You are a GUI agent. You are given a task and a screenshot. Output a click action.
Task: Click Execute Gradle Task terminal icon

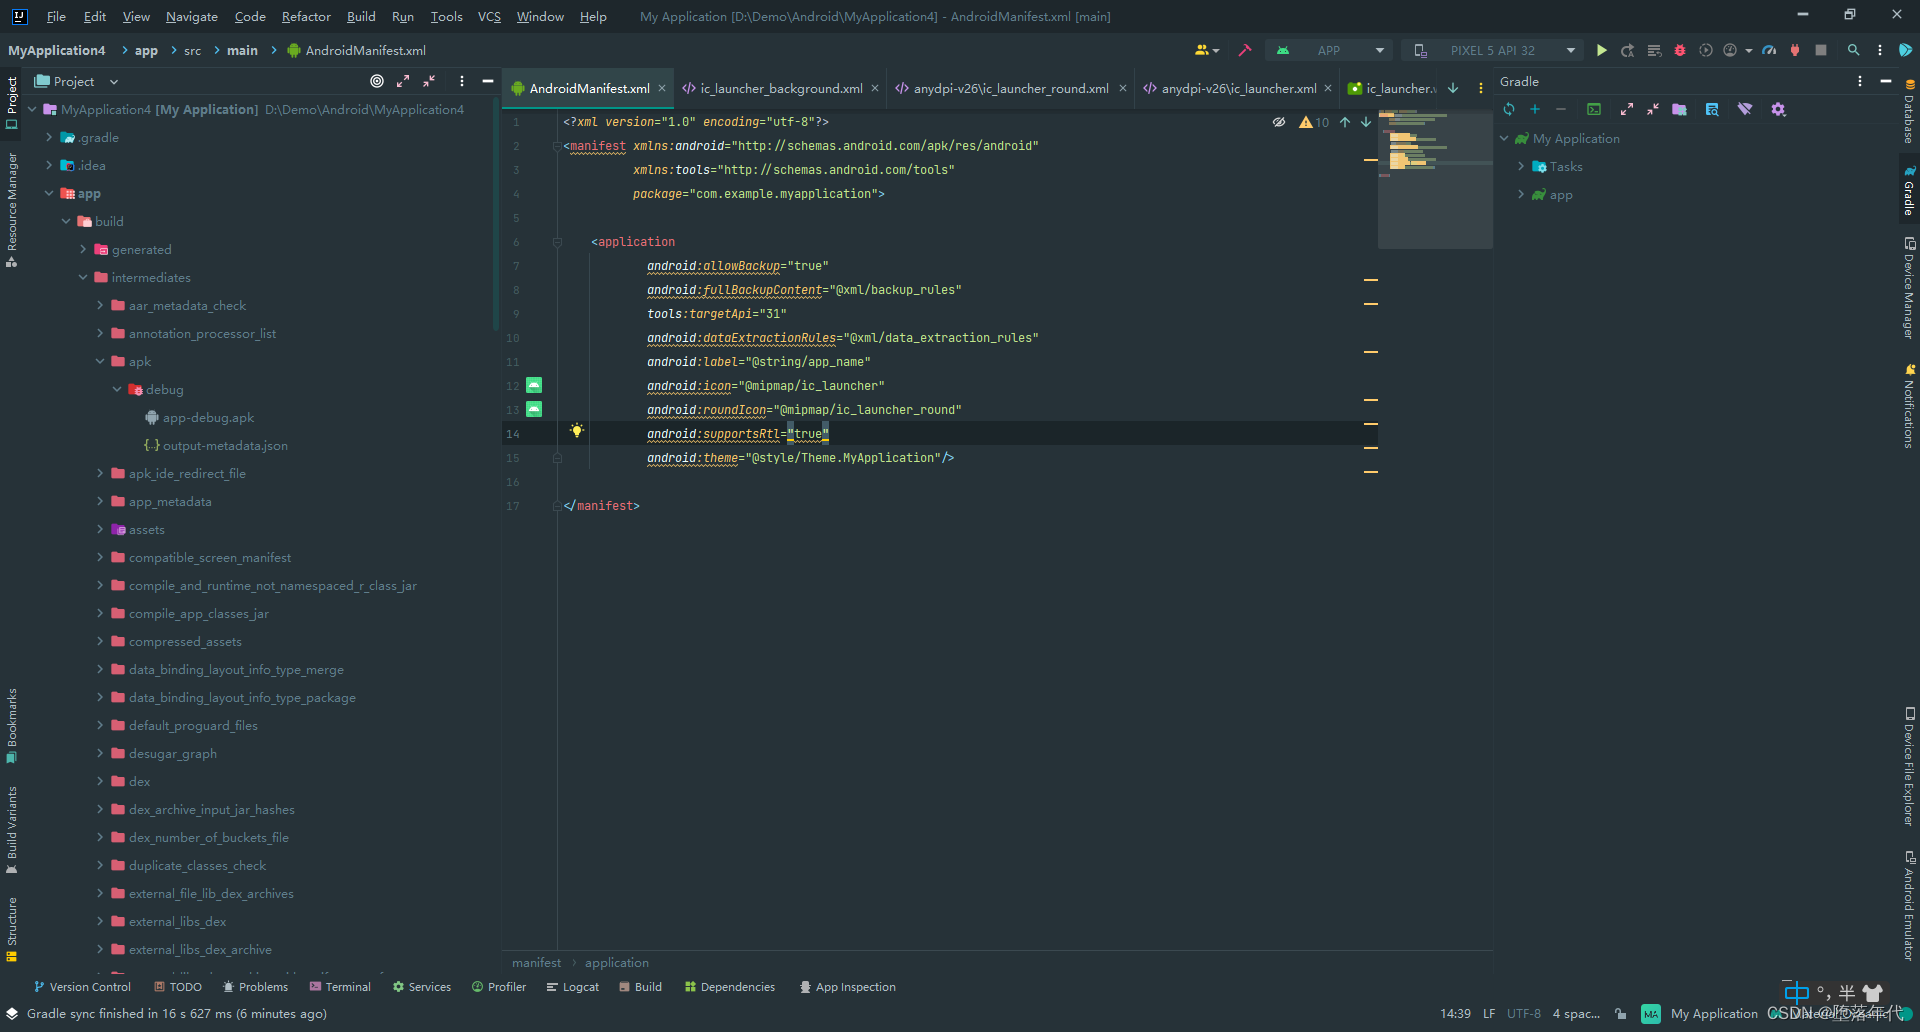click(x=1594, y=109)
